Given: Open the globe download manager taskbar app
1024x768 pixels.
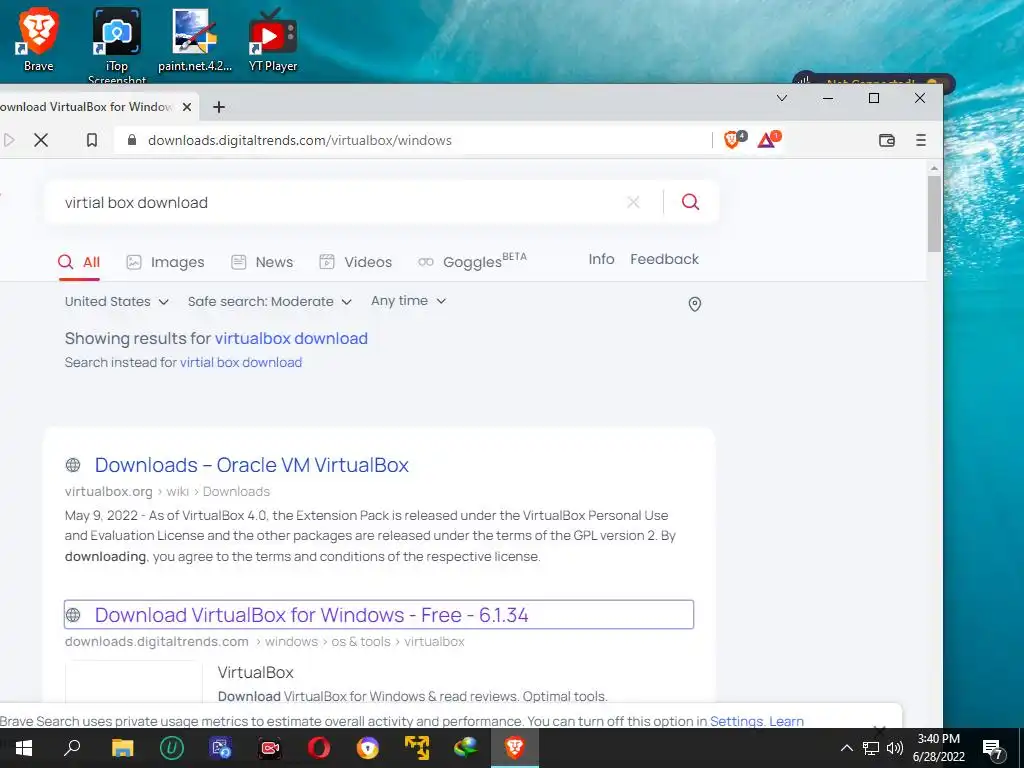Looking at the screenshot, I should click(466, 748).
